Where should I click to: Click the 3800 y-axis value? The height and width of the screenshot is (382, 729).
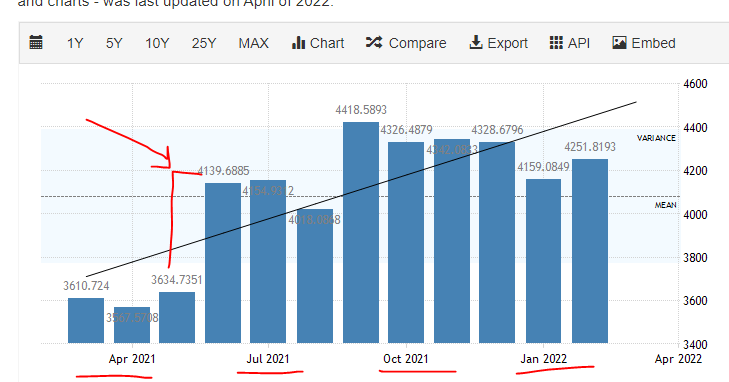(x=695, y=257)
